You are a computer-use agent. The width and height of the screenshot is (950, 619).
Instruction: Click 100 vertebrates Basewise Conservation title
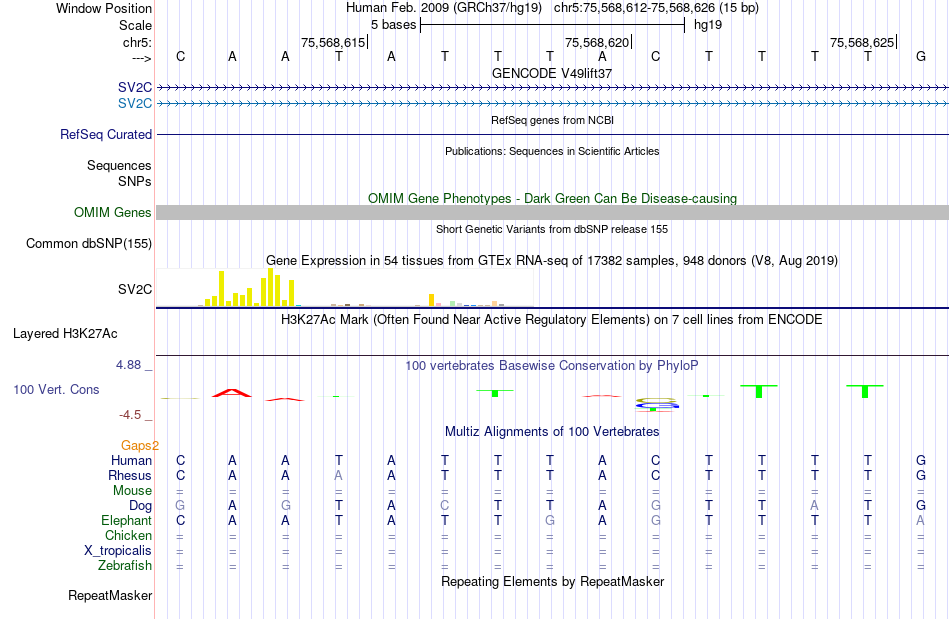click(x=552, y=365)
